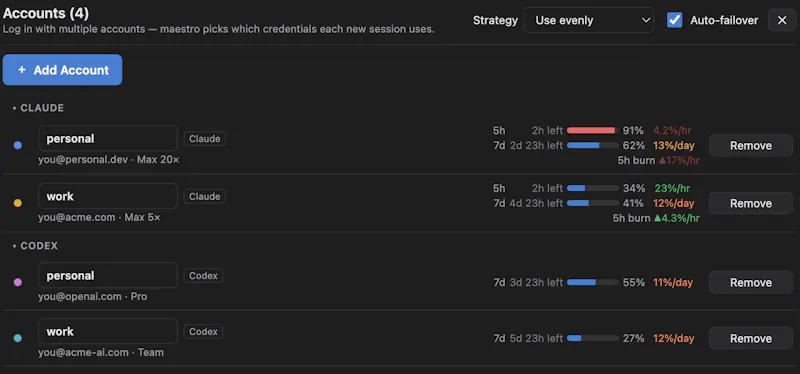This screenshot has height=374, width=800.
Task: Edit the Claude work account name field
Action: pyautogui.click(x=108, y=196)
